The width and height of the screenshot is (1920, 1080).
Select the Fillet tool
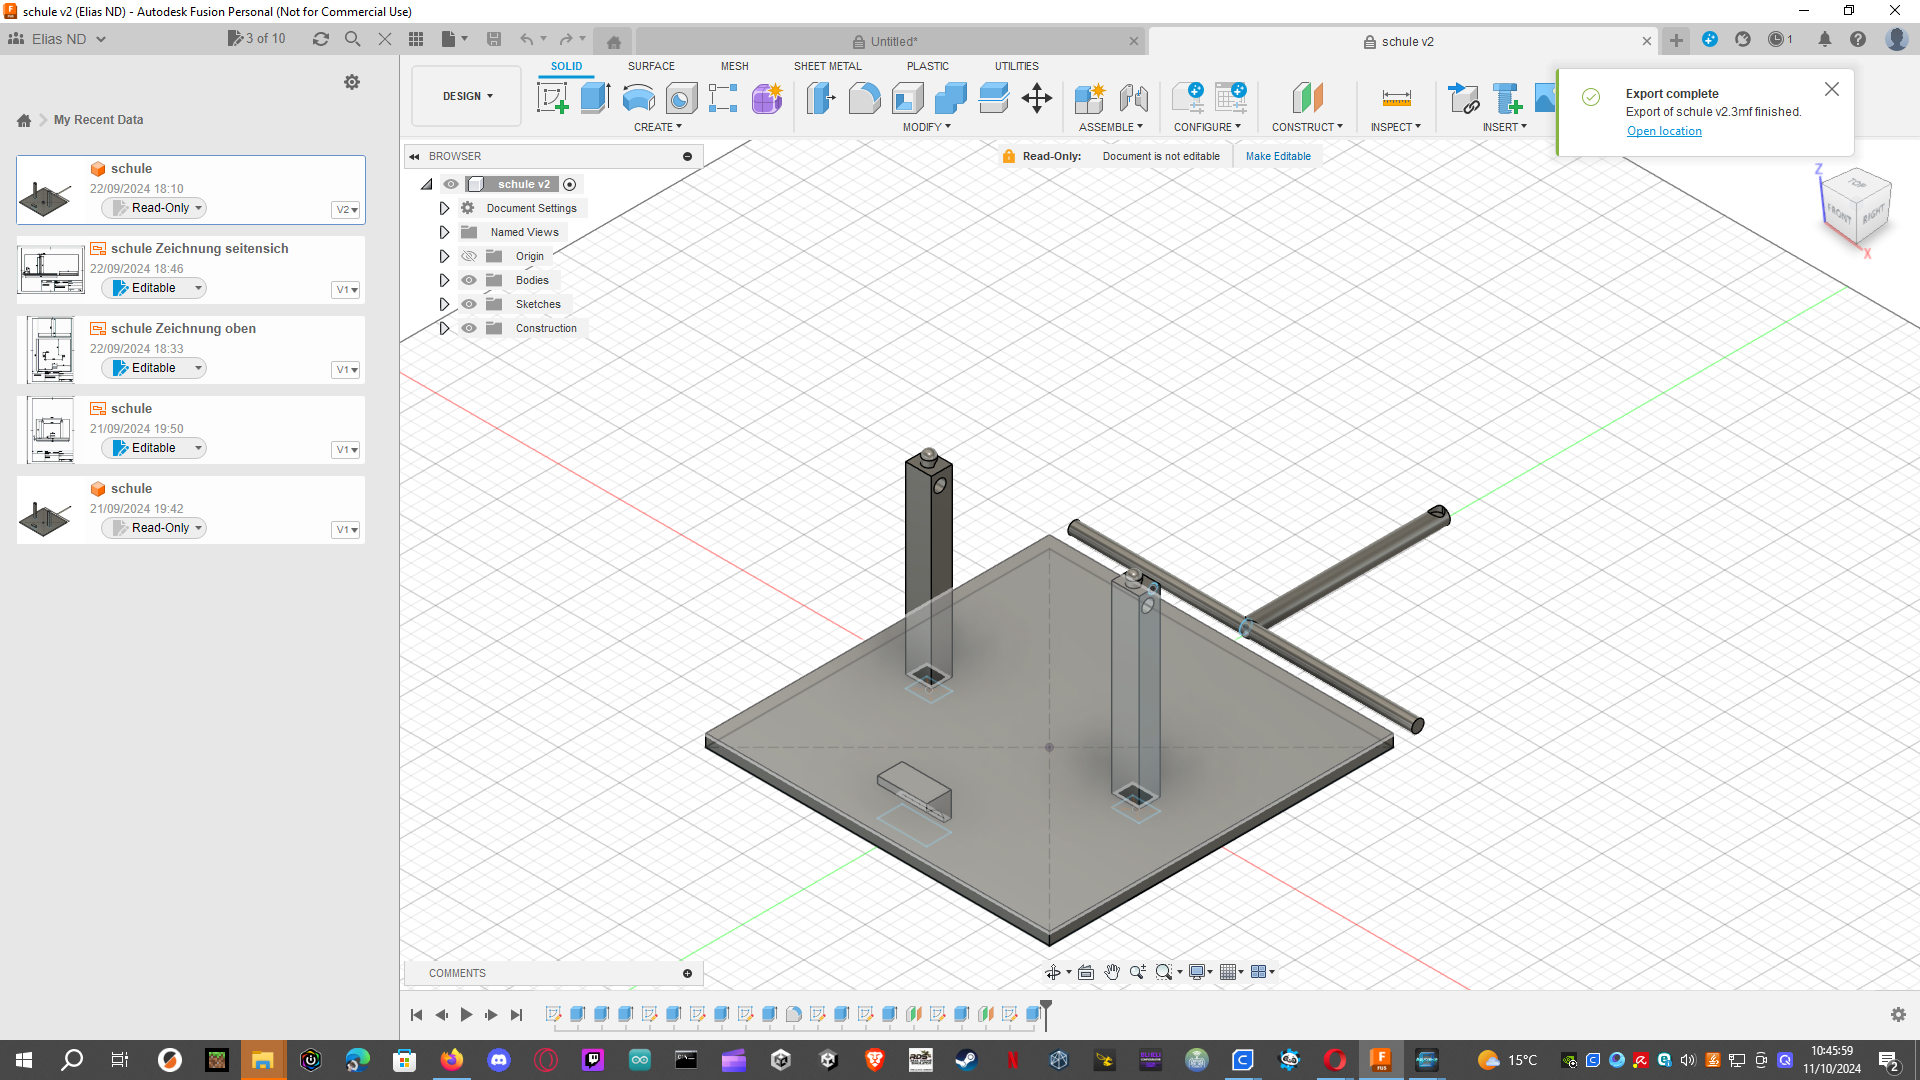tap(864, 98)
